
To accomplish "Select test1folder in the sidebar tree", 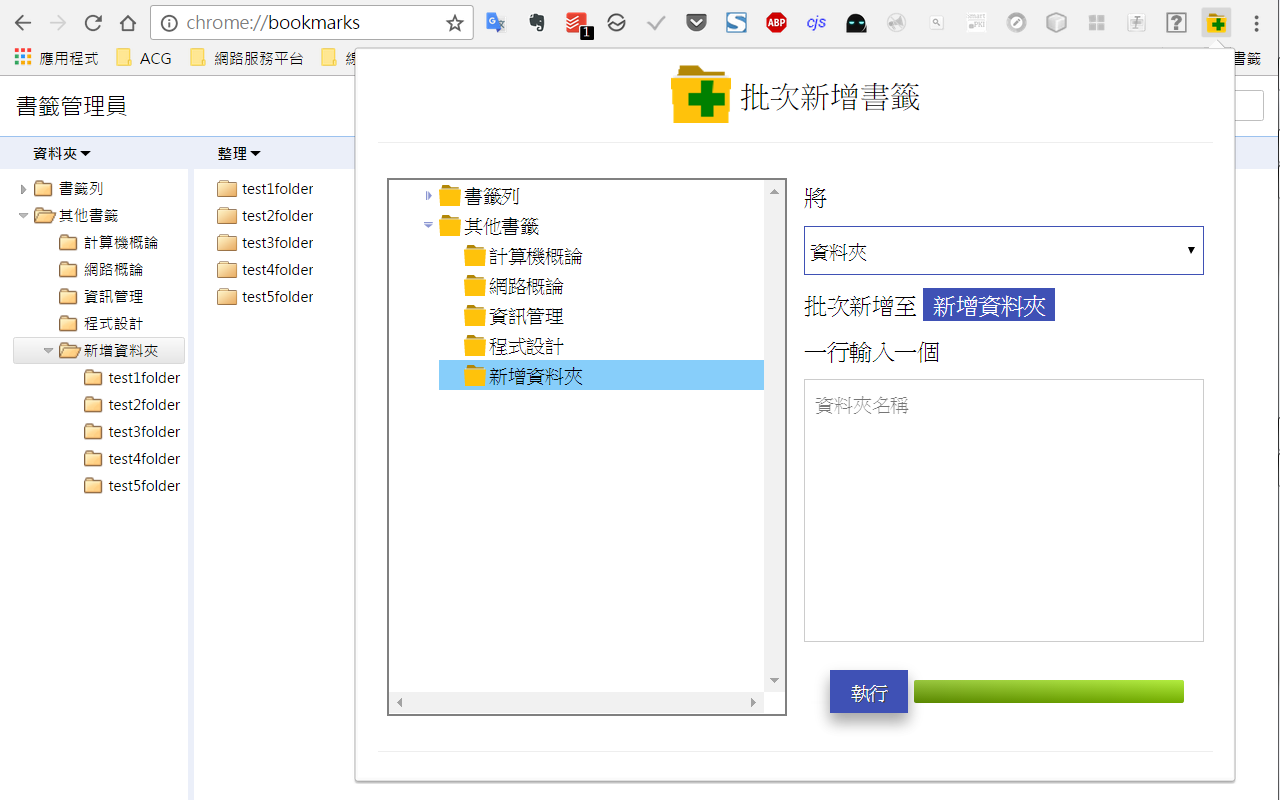I will [x=132, y=377].
